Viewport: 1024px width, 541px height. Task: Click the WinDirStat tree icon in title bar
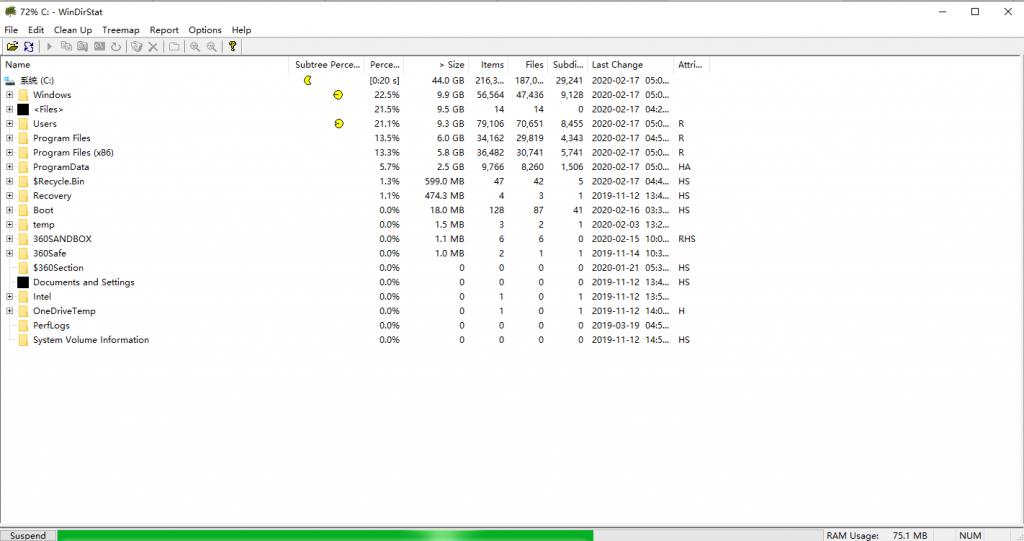pos(10,11)
